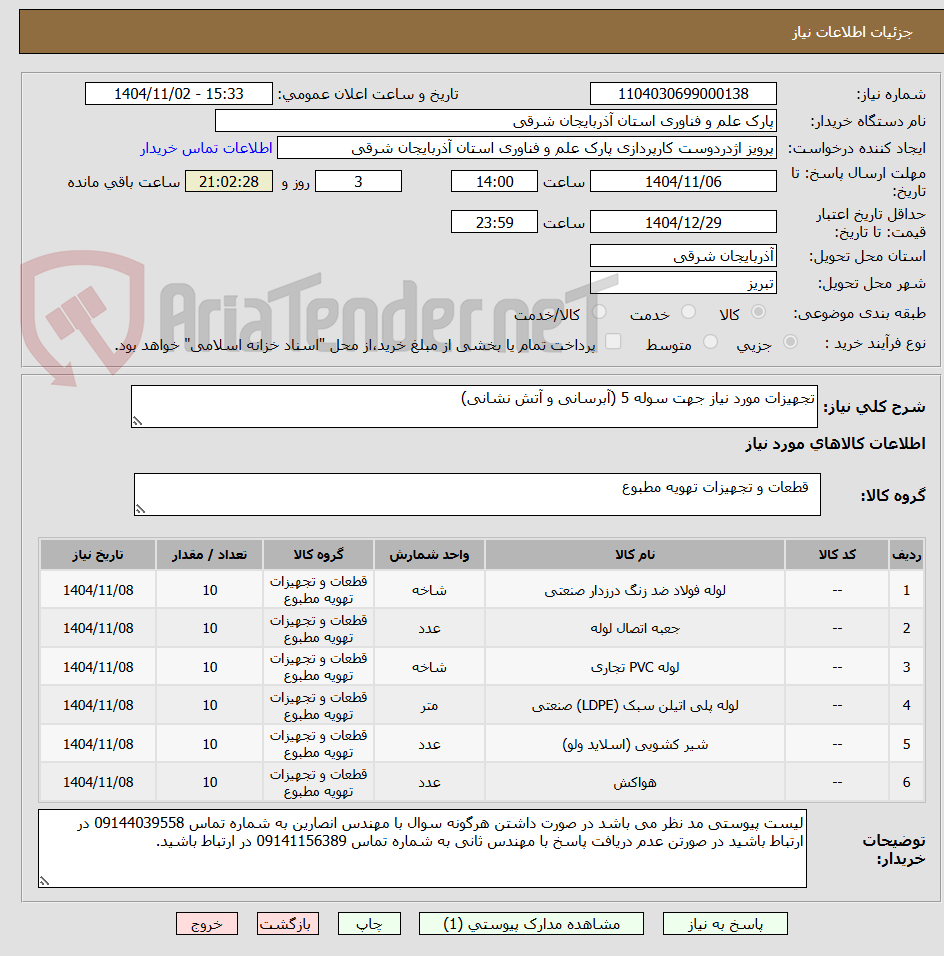Image resolution: width=944 pixels, height=956 pixels.
Task: Click the buyer notes textarea
Action: point(422,849)
